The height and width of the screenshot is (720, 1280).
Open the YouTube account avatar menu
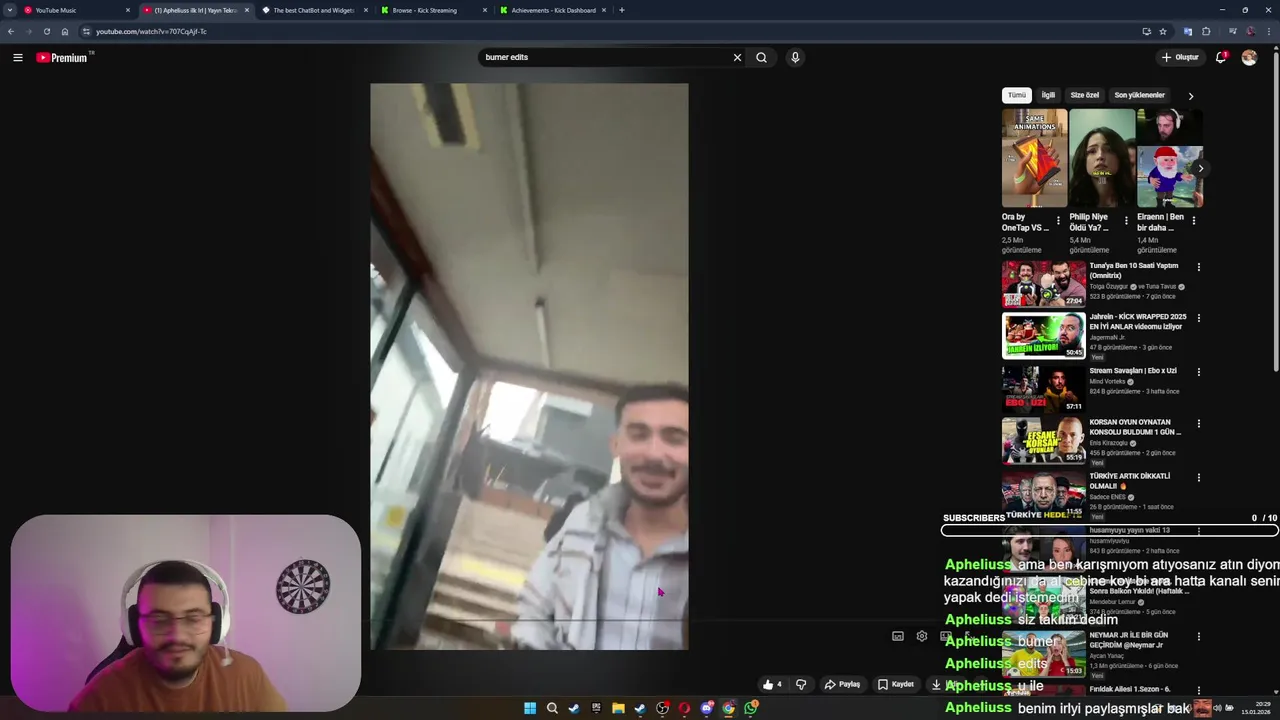pos(1249,57)
